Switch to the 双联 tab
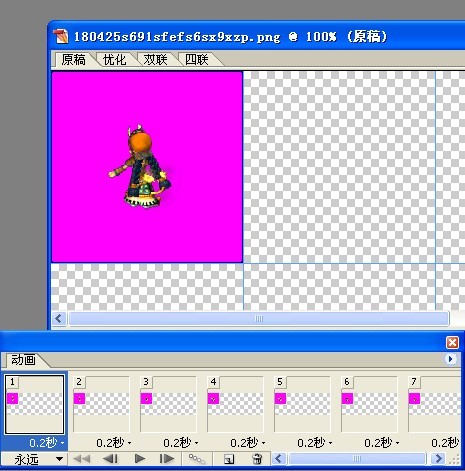This screenshot has width=465, height=471. coord(155,60)
